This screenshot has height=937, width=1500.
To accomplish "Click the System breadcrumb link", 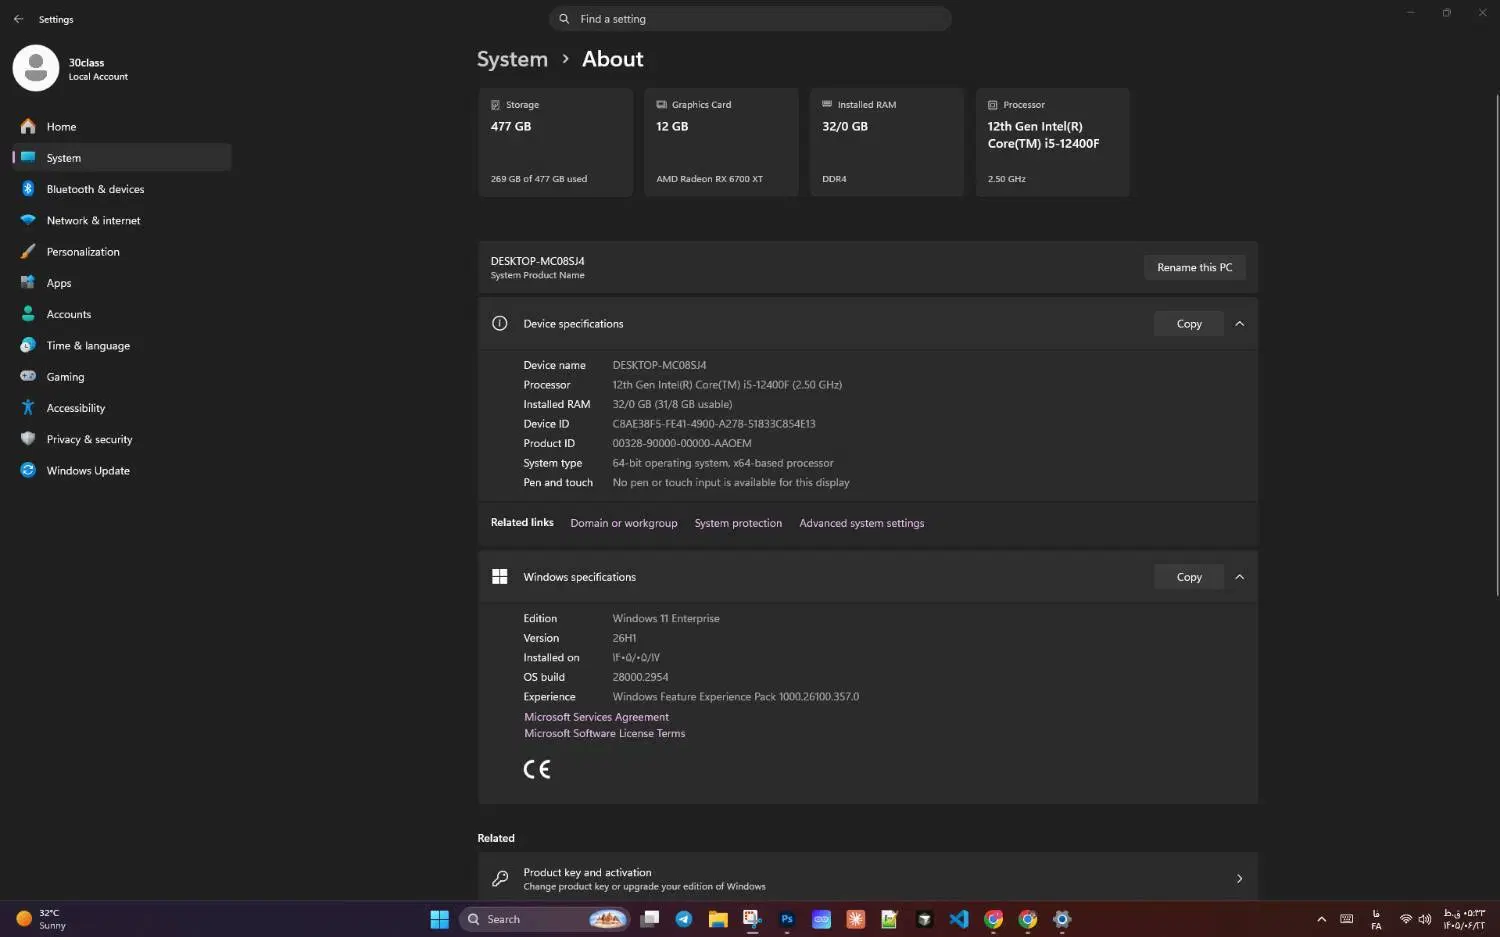I will (512, 59).
